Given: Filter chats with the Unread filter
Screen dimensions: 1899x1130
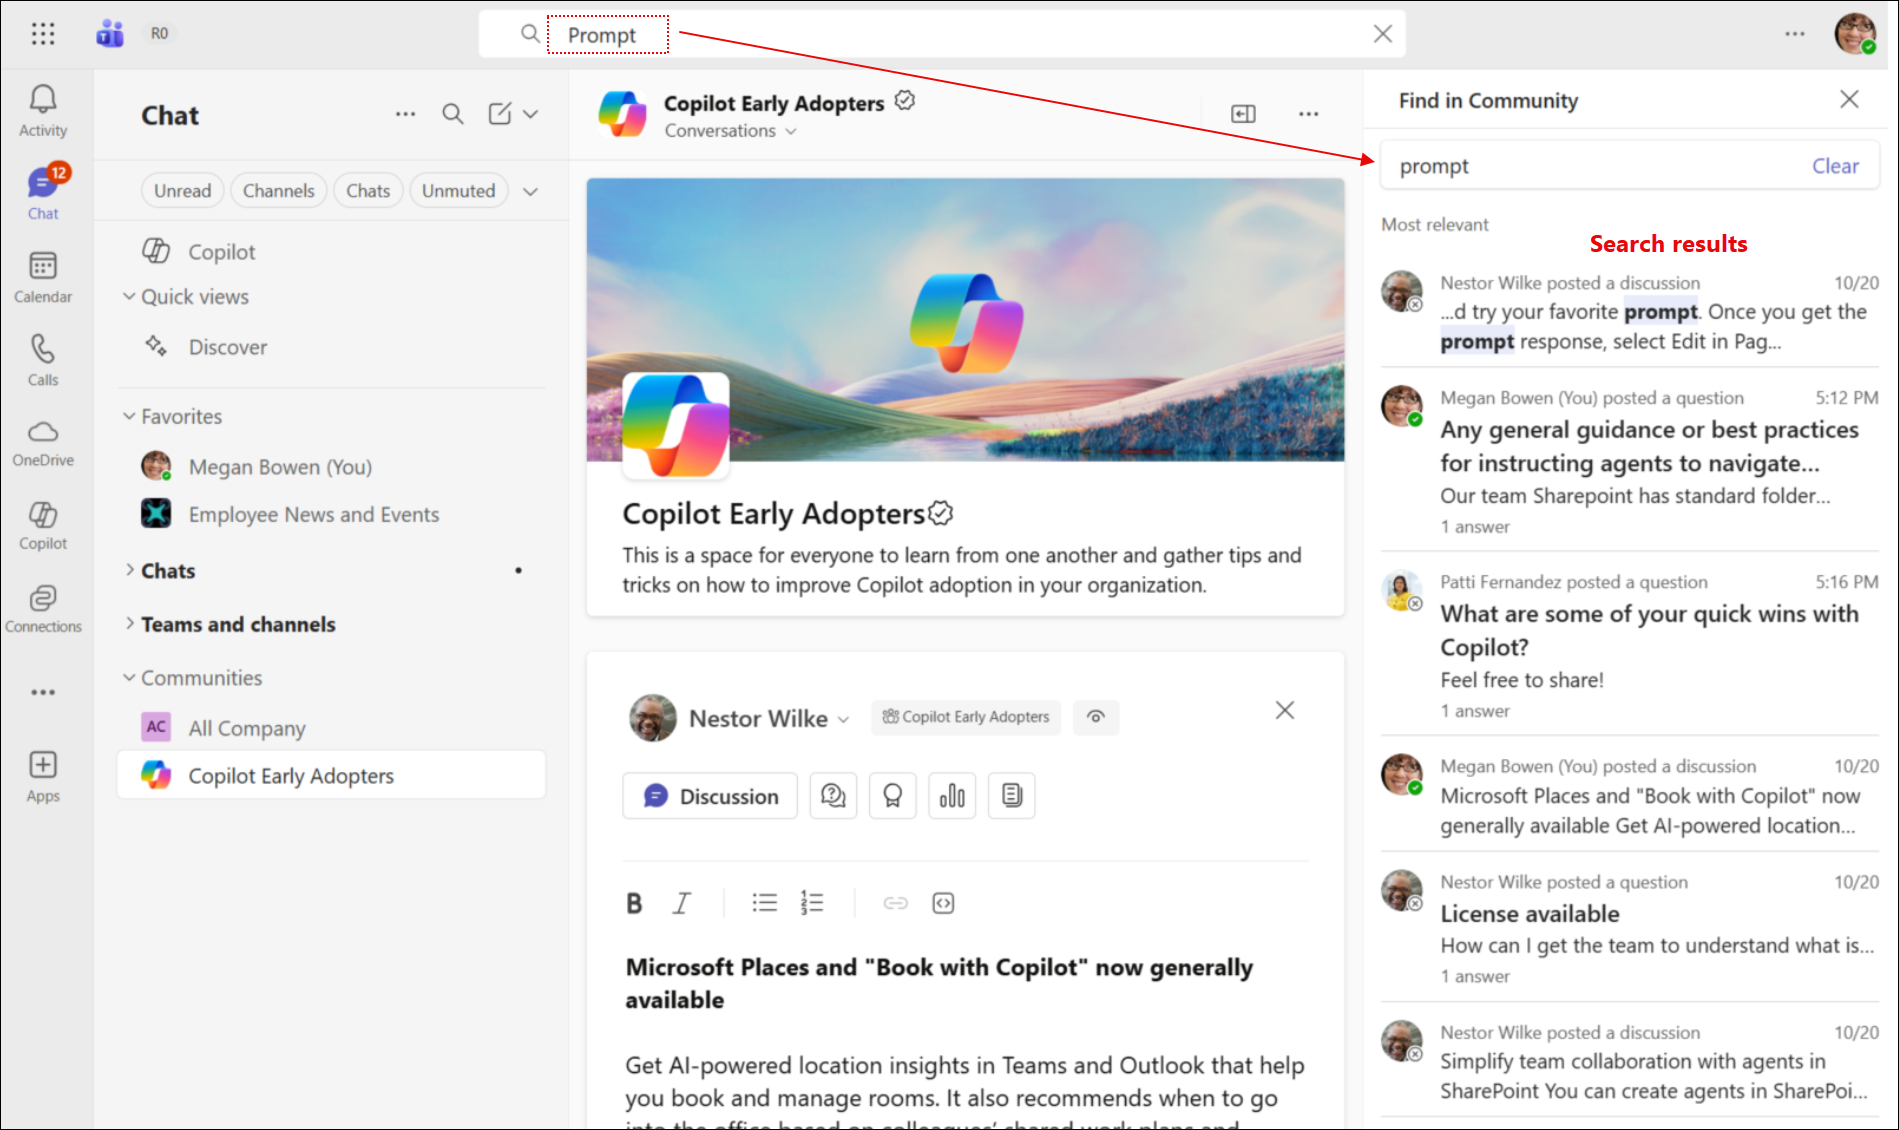Looking at the screenshot, I should click(x=182, y=190).
